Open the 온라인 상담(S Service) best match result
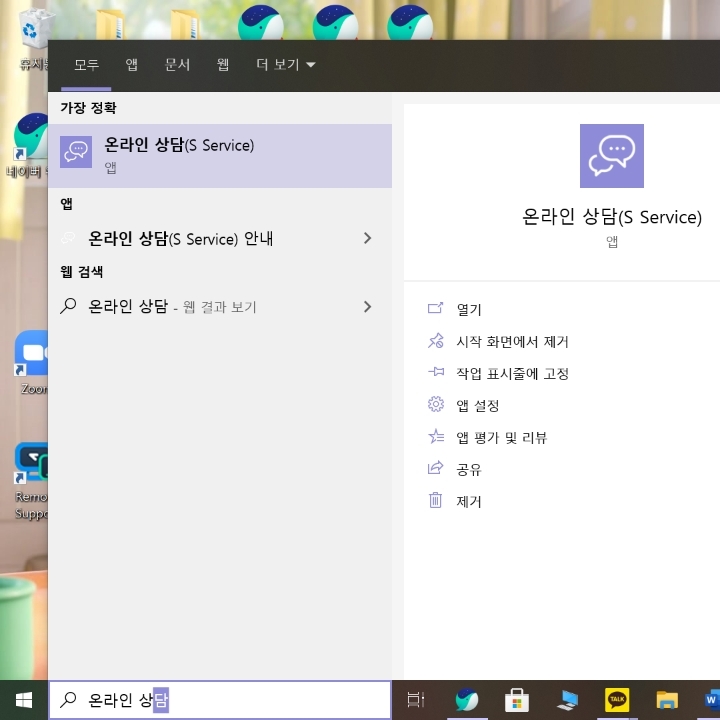The width and height of the screenshot is (720, 720). 220,156
